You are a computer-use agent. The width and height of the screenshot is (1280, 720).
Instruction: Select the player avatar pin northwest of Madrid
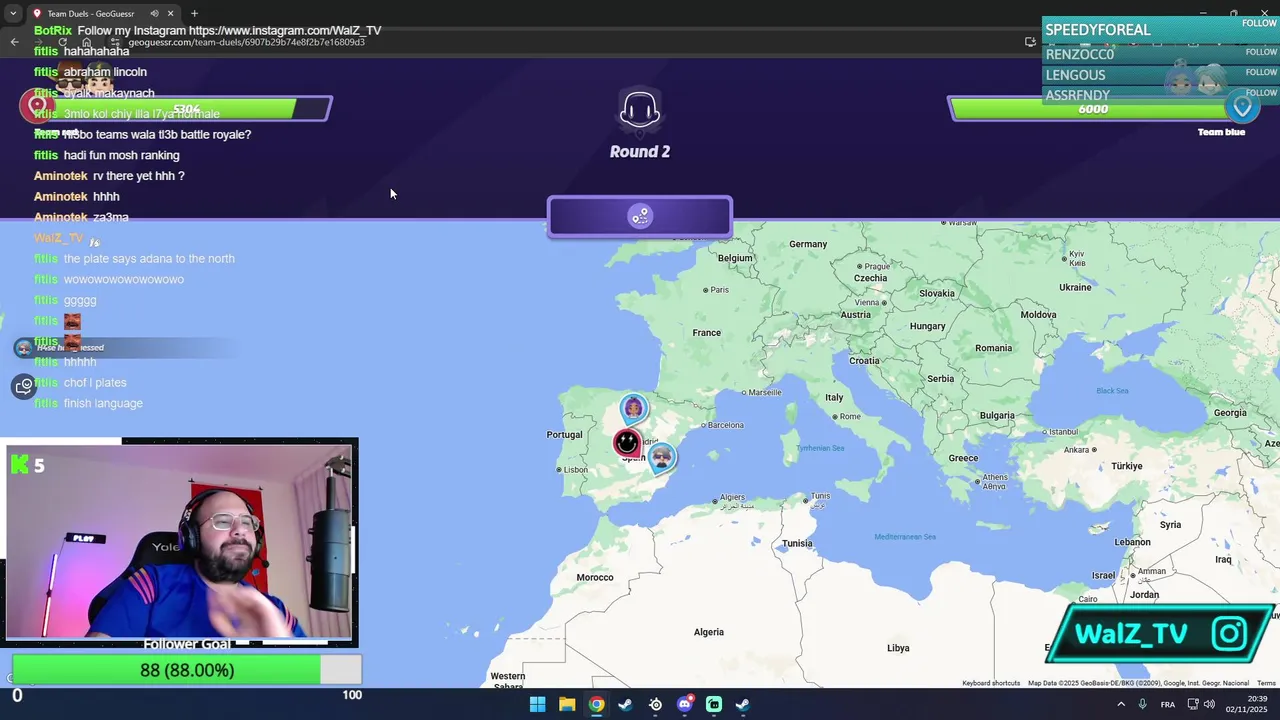(x=634, y=408)
